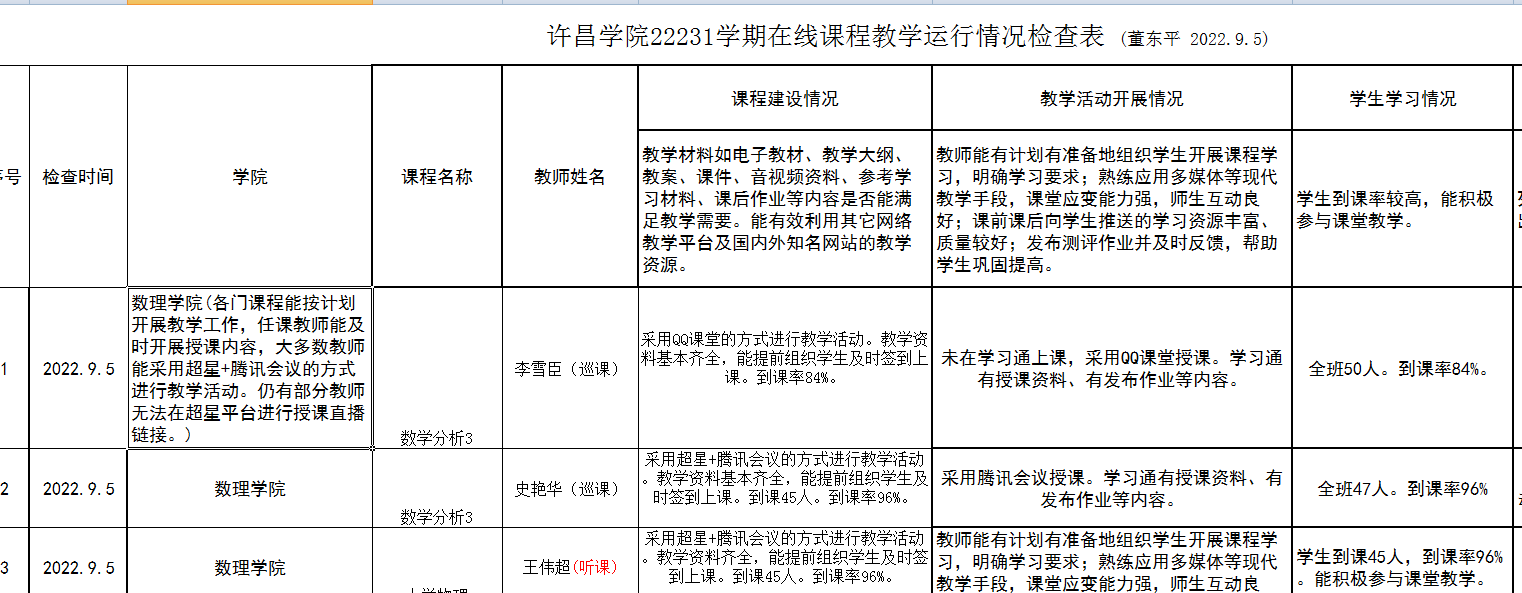
Task: Select the criteria cell starting with 教学材料如电子教材
Action: pyautogui.click(x=785, y=210)
